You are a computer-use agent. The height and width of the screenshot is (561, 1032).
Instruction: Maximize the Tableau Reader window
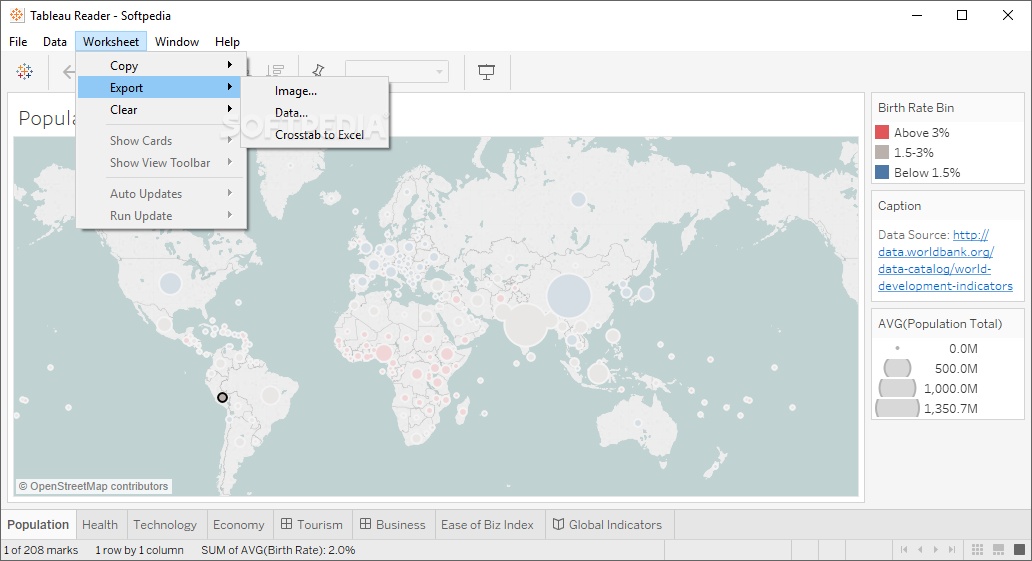[962, 15]
